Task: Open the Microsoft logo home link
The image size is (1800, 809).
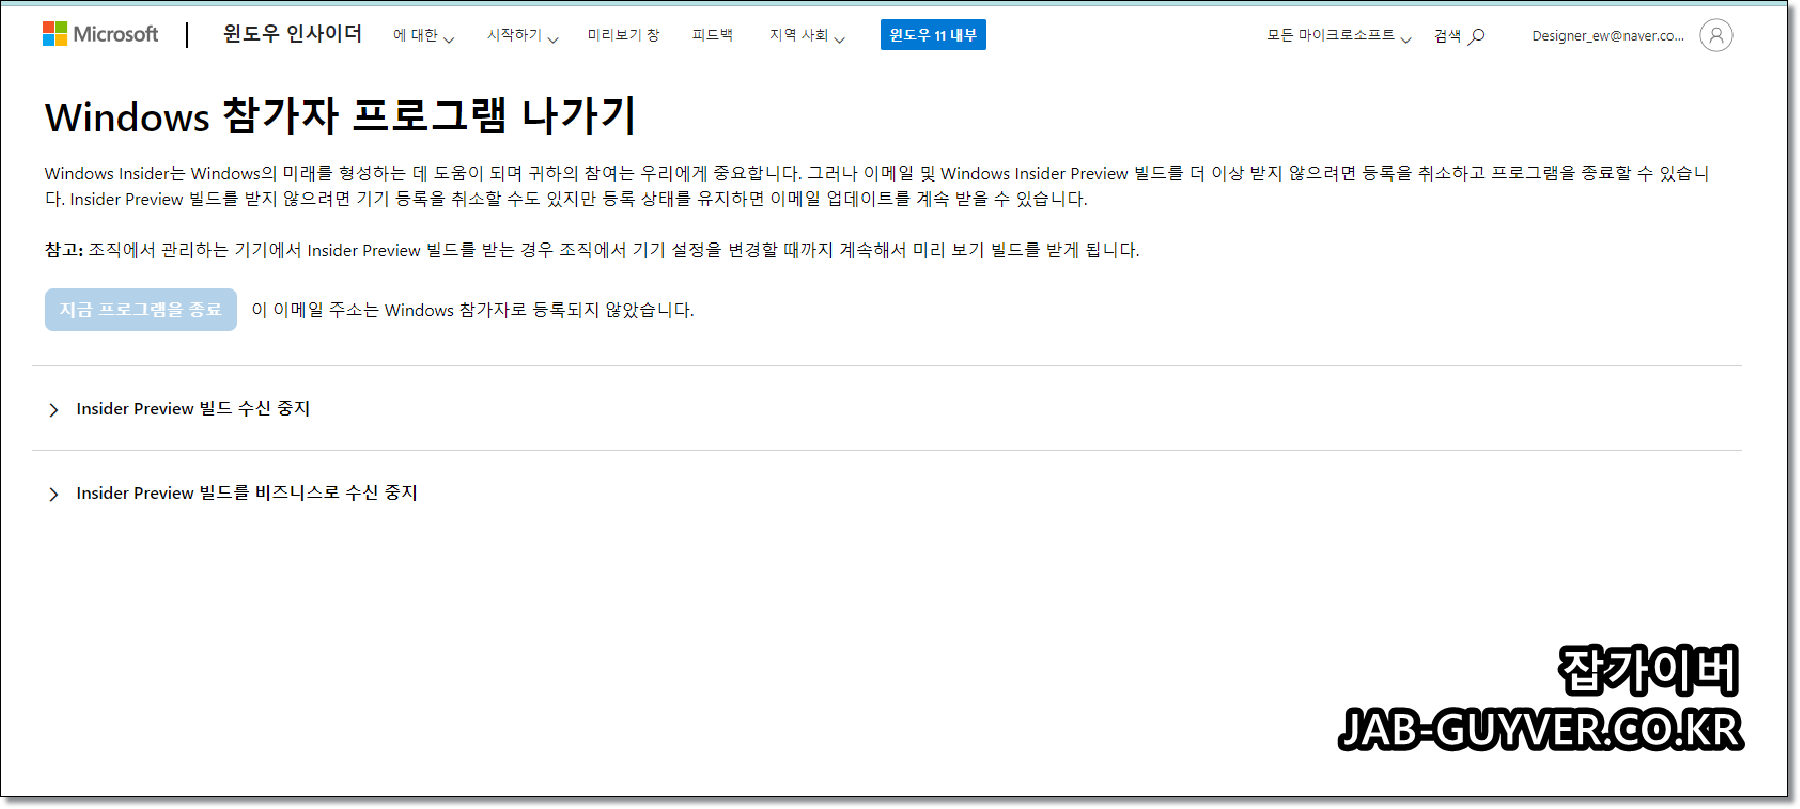Action: tap(100, 35)
